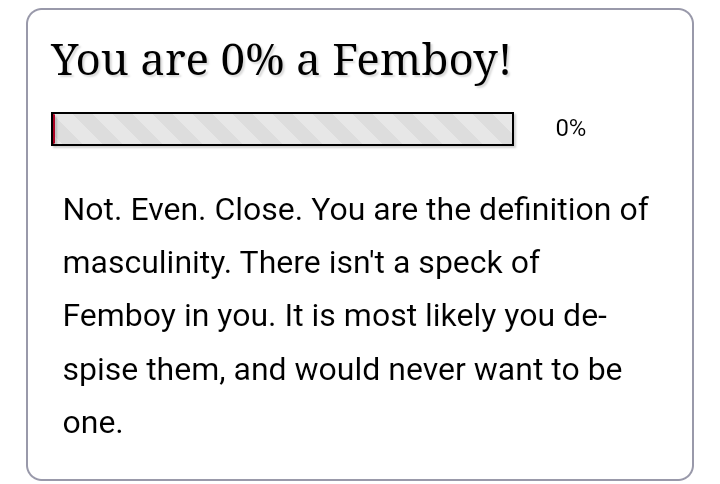The image size is (720, 484).
Task: Click the striped gray progress bar
Action: [283, 130]
